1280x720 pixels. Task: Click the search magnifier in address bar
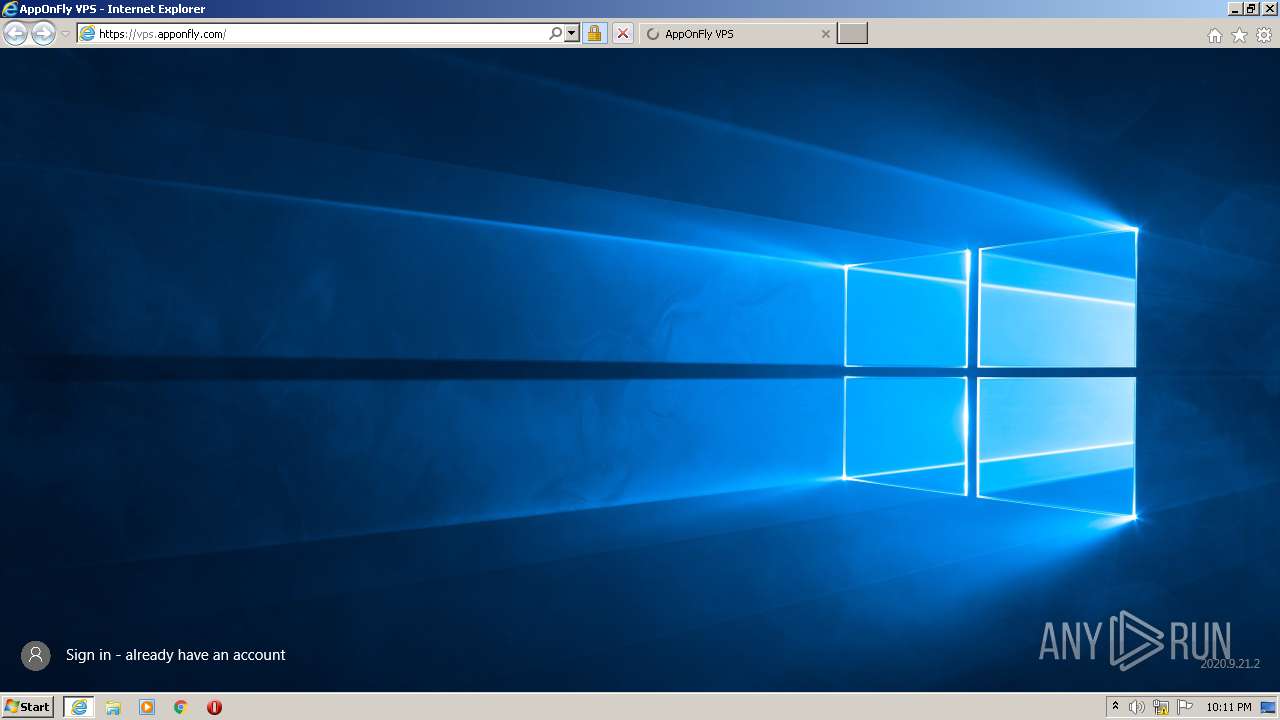click(x=556, y=34)
